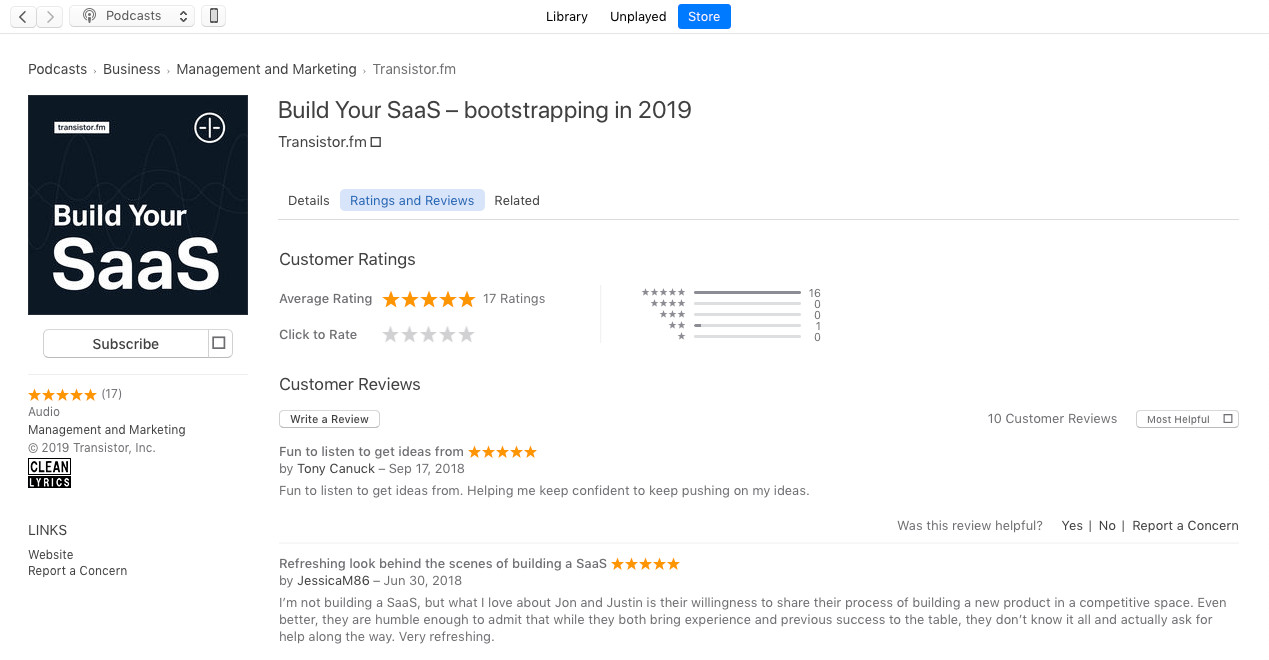This screenshot has width=1269, height=660.
Task: Mark the review as not helpful with No
Action: (1106, 525)
